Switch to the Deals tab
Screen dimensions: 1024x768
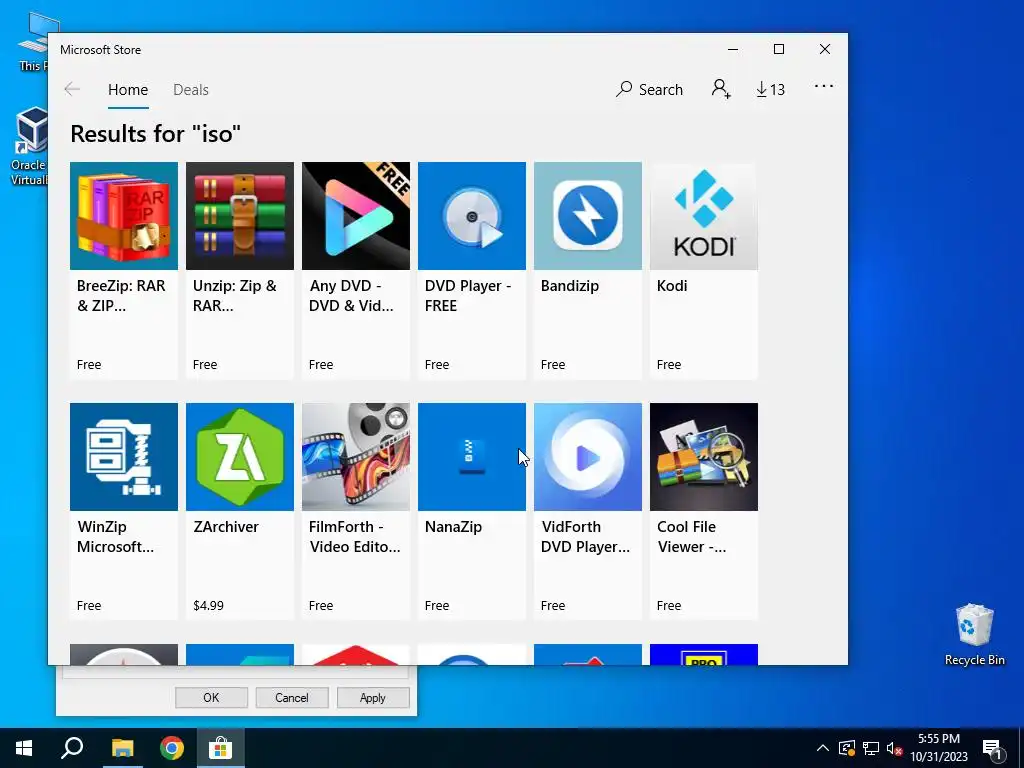coord(191,89)
